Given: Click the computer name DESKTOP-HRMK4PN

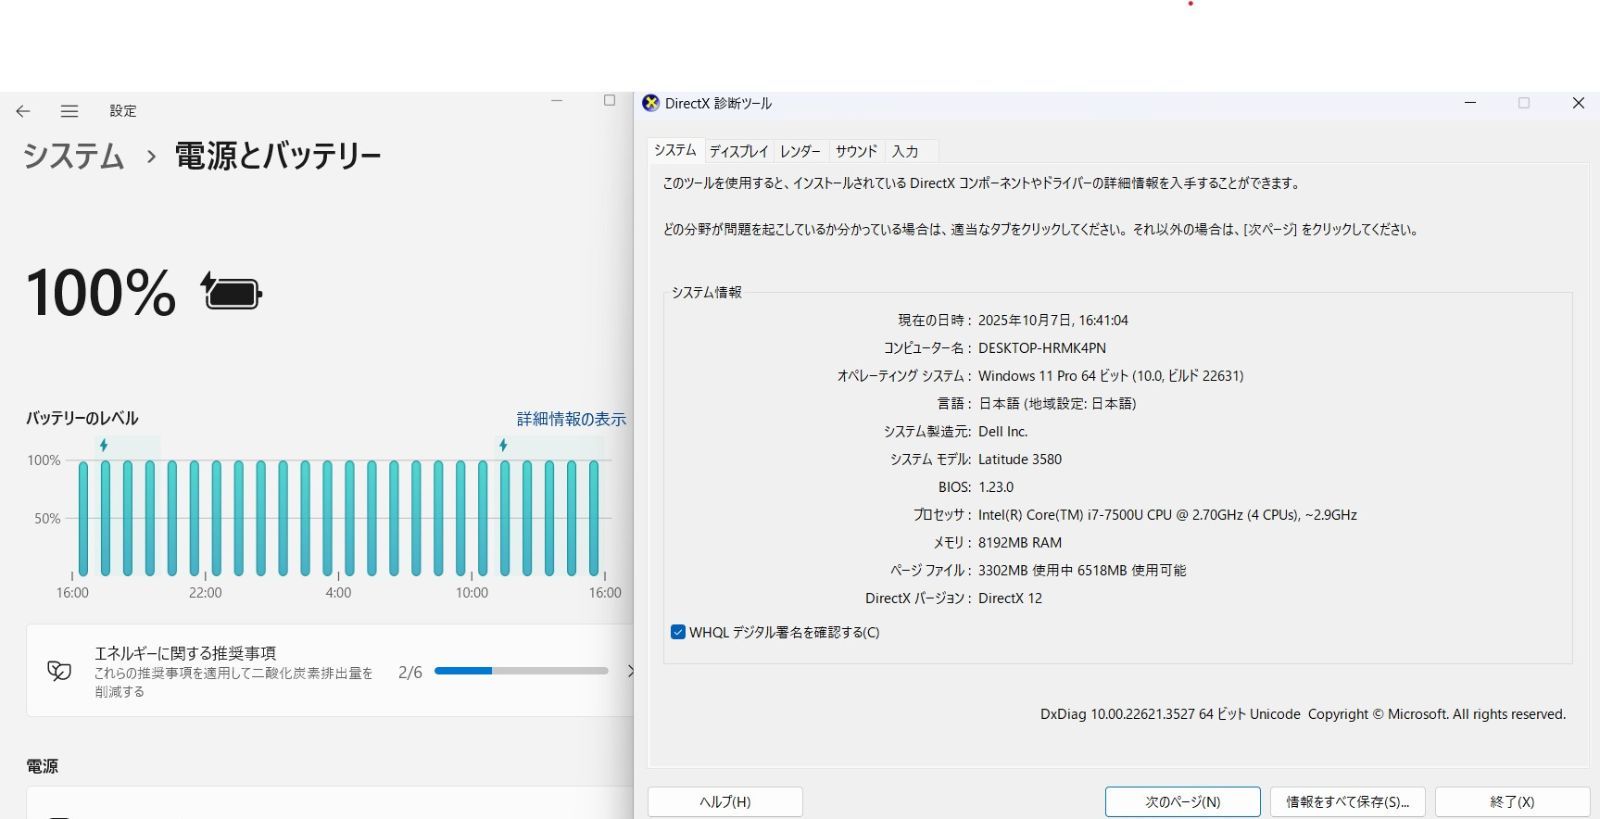Looking at the screenshot, I should (1042, 348).
